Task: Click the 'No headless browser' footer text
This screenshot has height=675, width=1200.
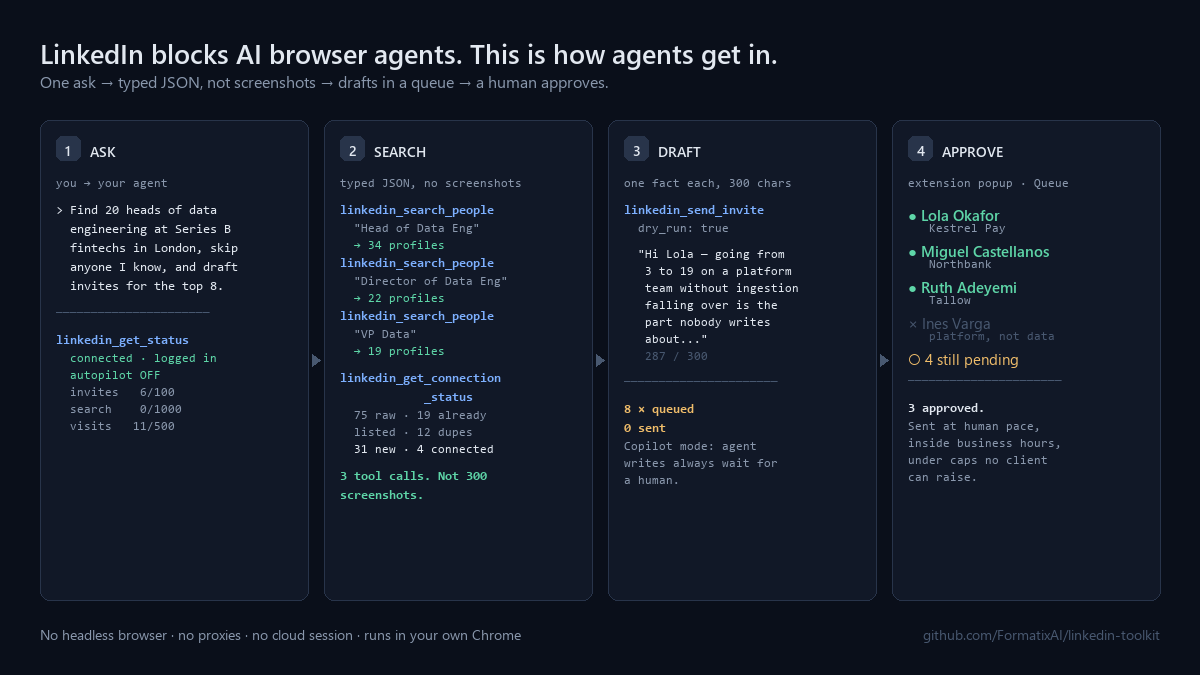Action: point(281,635)
